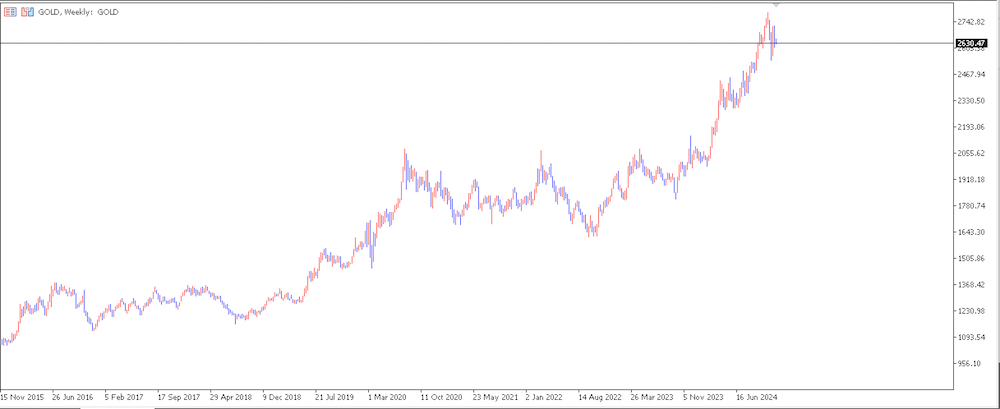Screen dimensions: 1000x409
Task: Click the 1918.18 price scale value
Action: pos(972,180)
